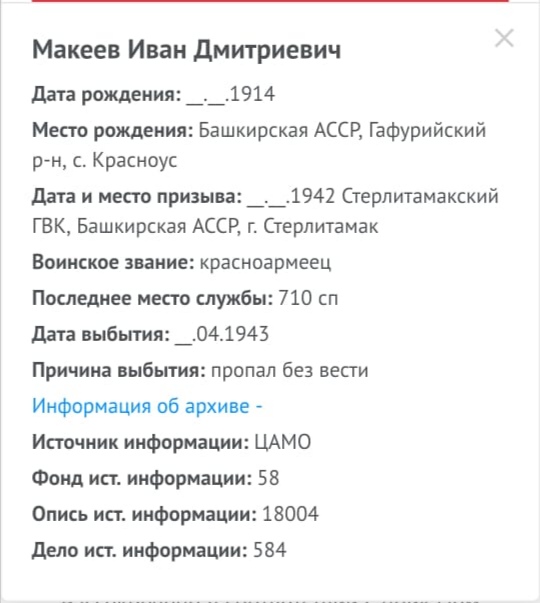Click the birth year 1914
This screenshot has width=540, height=603.
(252, 94)
